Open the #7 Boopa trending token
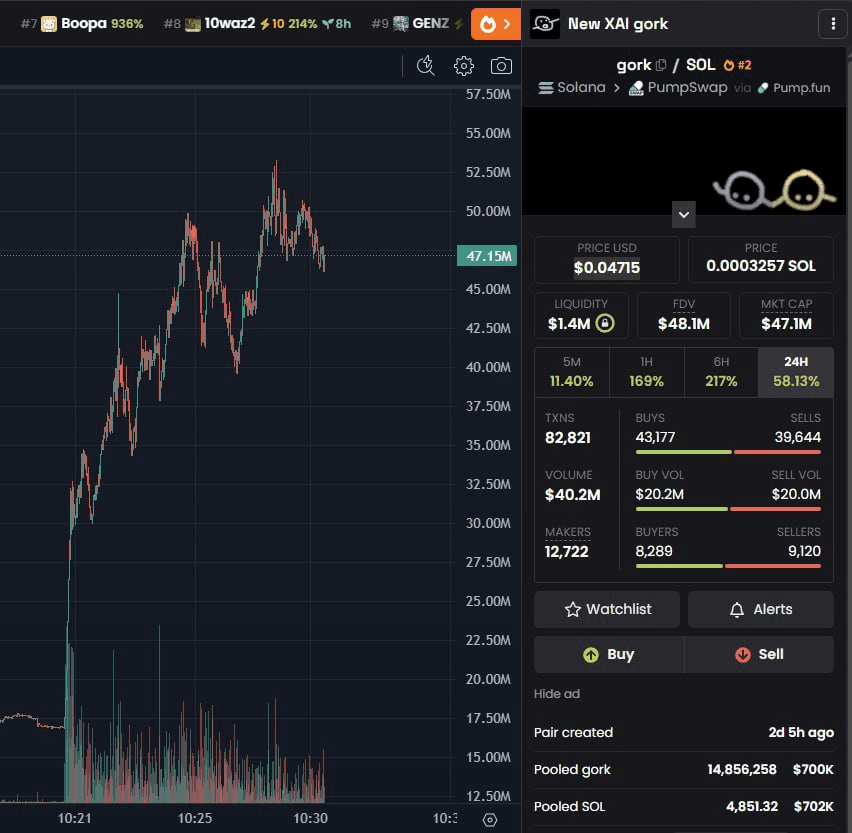Screen dimensions: 852x833 click(x=82, y=24)
